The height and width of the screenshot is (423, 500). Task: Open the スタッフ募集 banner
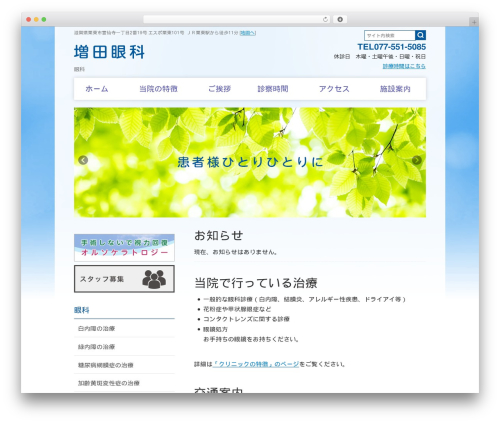click(124, 279)
